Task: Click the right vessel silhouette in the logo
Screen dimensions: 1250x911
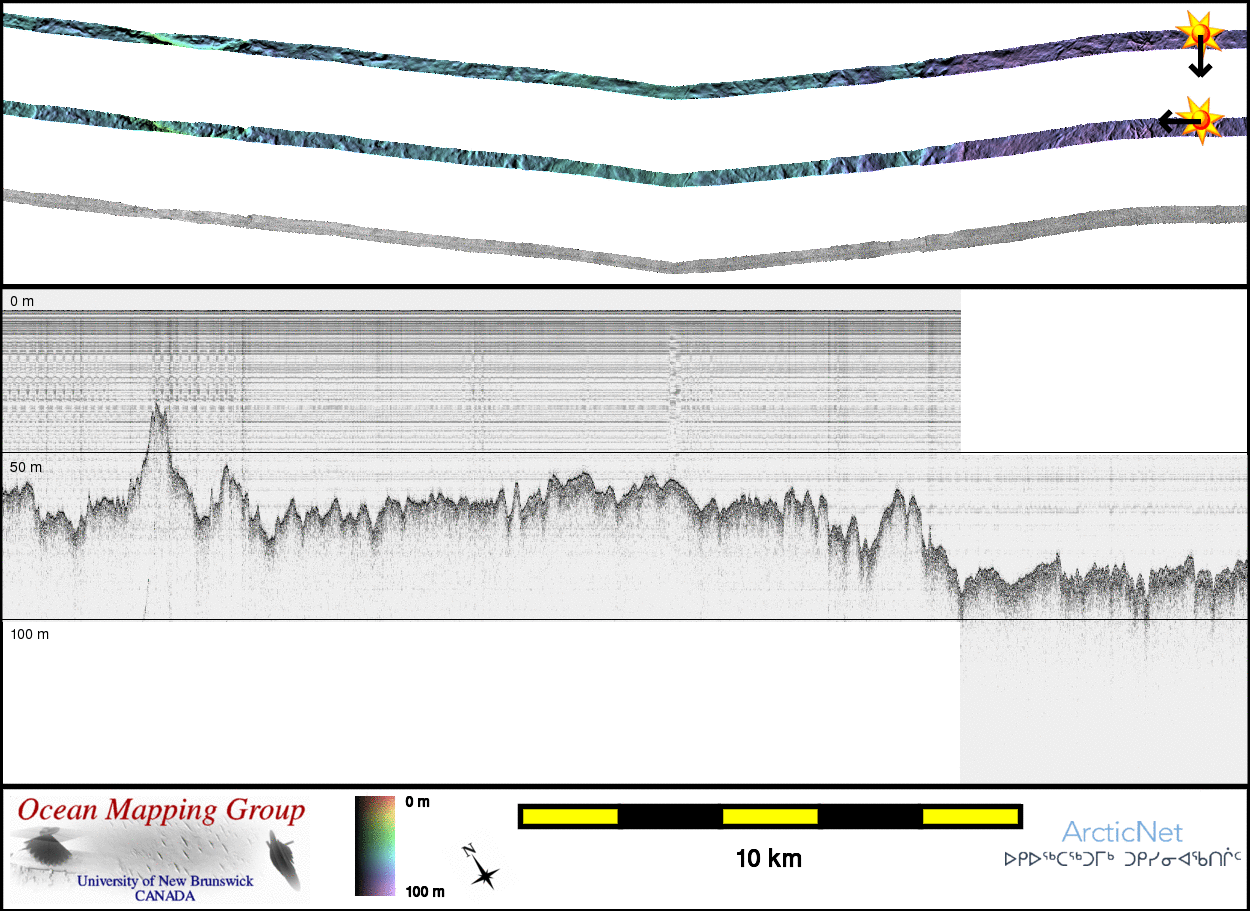Action: (284, 860)
